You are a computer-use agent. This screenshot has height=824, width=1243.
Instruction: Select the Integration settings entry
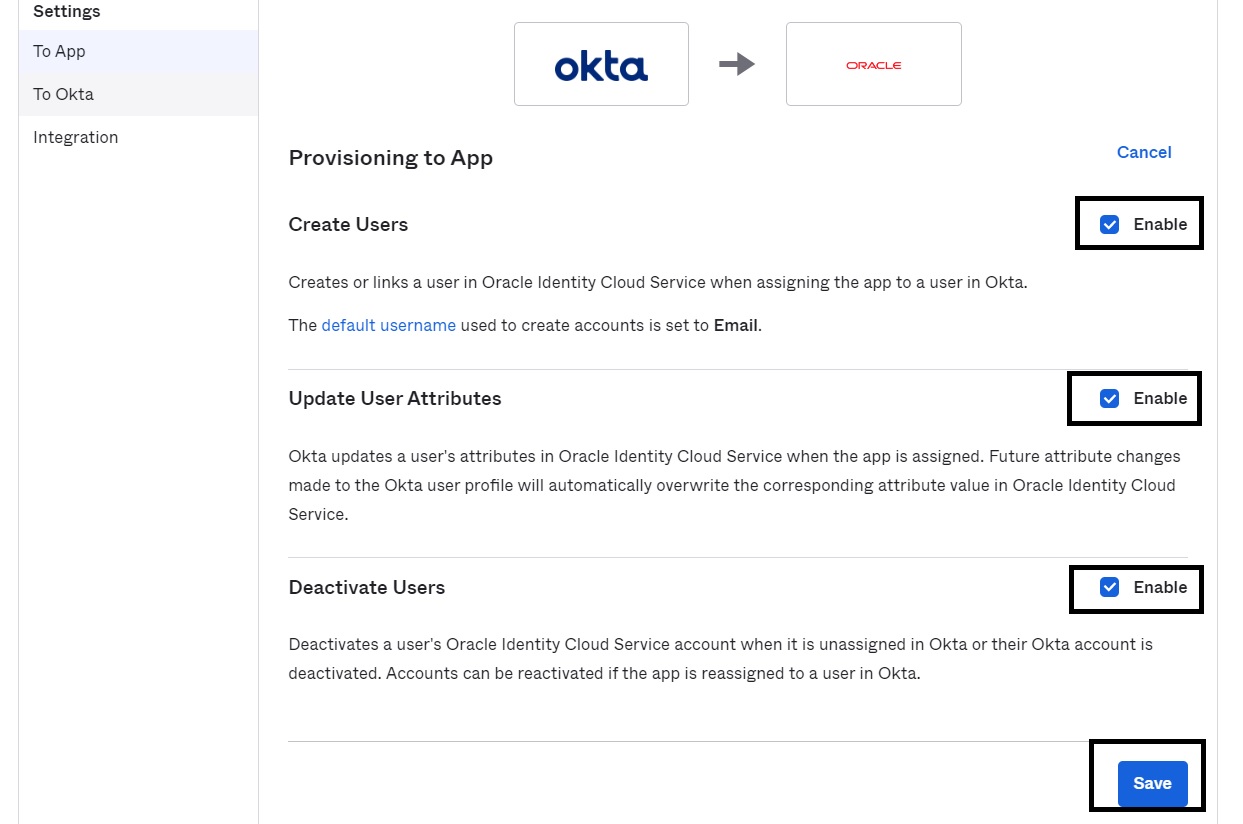(75, 137)
